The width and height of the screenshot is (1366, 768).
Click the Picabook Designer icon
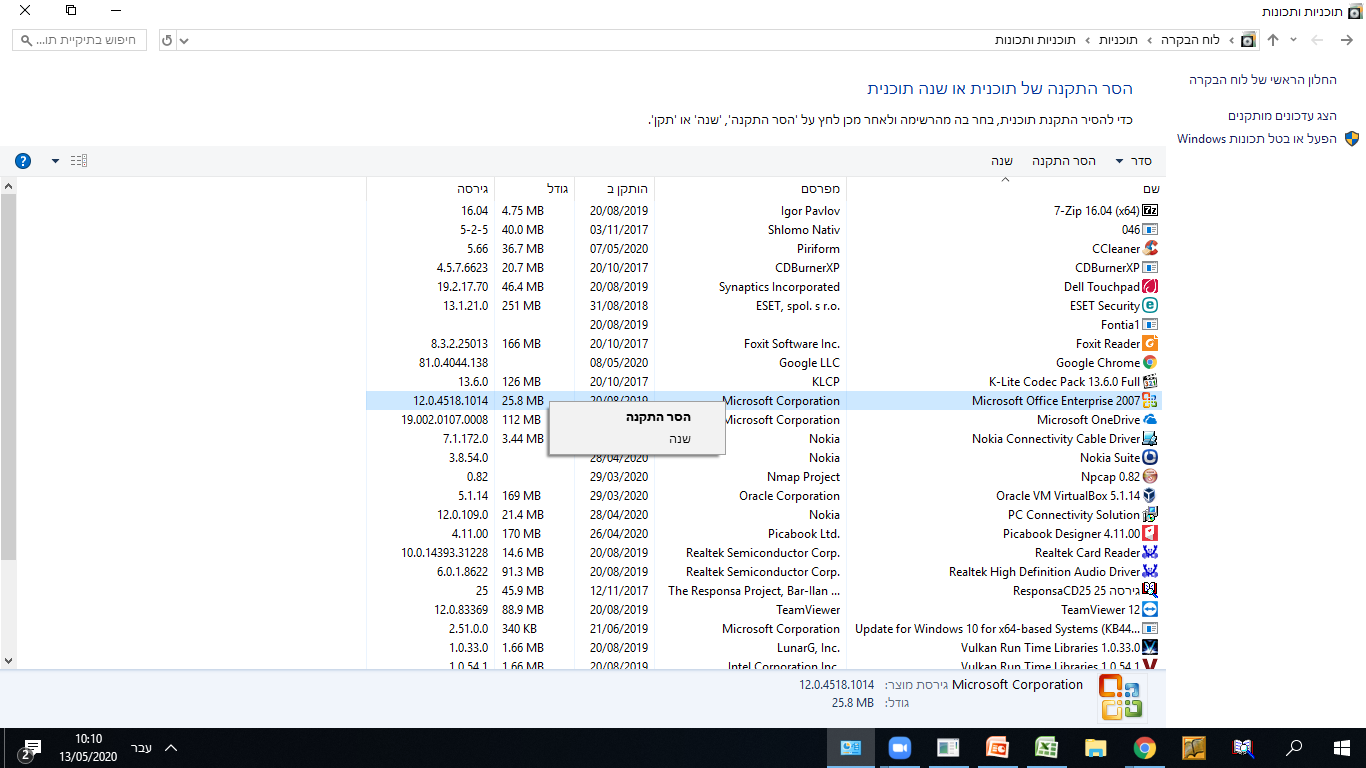pyautogui.click(x=1150, y=534)
